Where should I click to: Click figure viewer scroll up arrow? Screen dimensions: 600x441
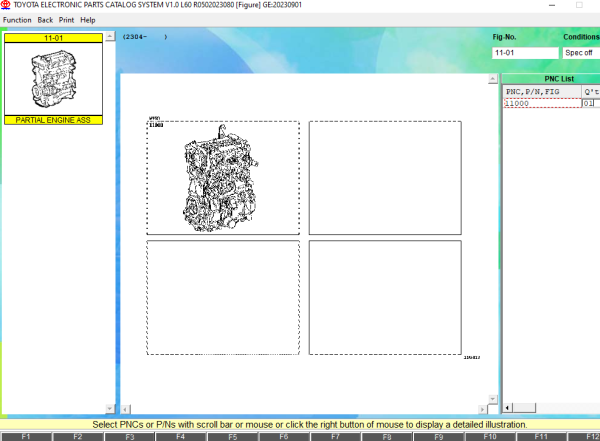(493, 79)
